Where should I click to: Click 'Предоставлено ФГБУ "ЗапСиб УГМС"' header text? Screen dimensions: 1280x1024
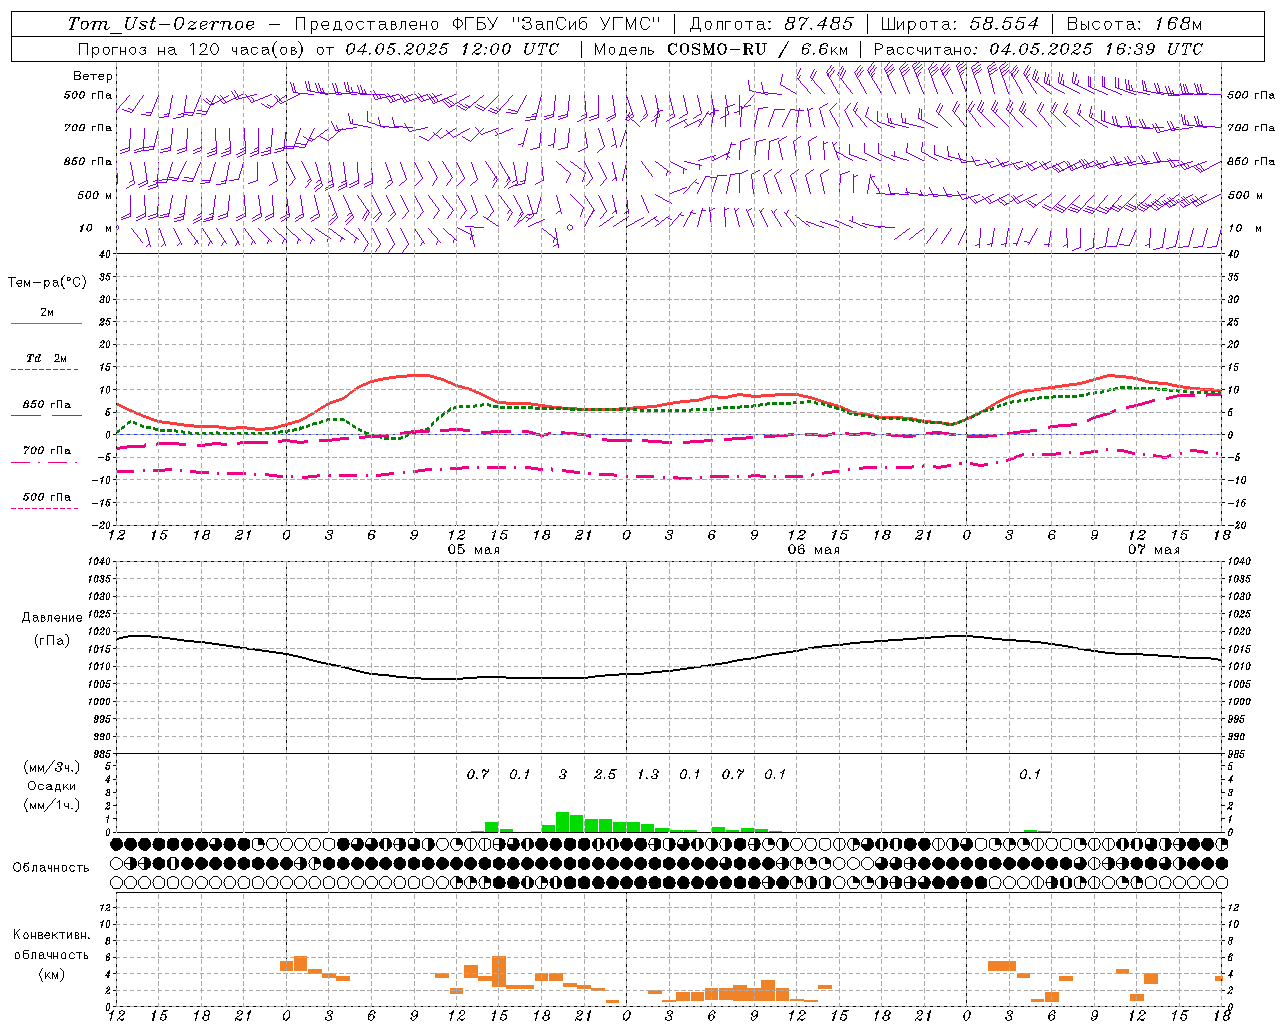pyautogui.click(x=478, y=24)
